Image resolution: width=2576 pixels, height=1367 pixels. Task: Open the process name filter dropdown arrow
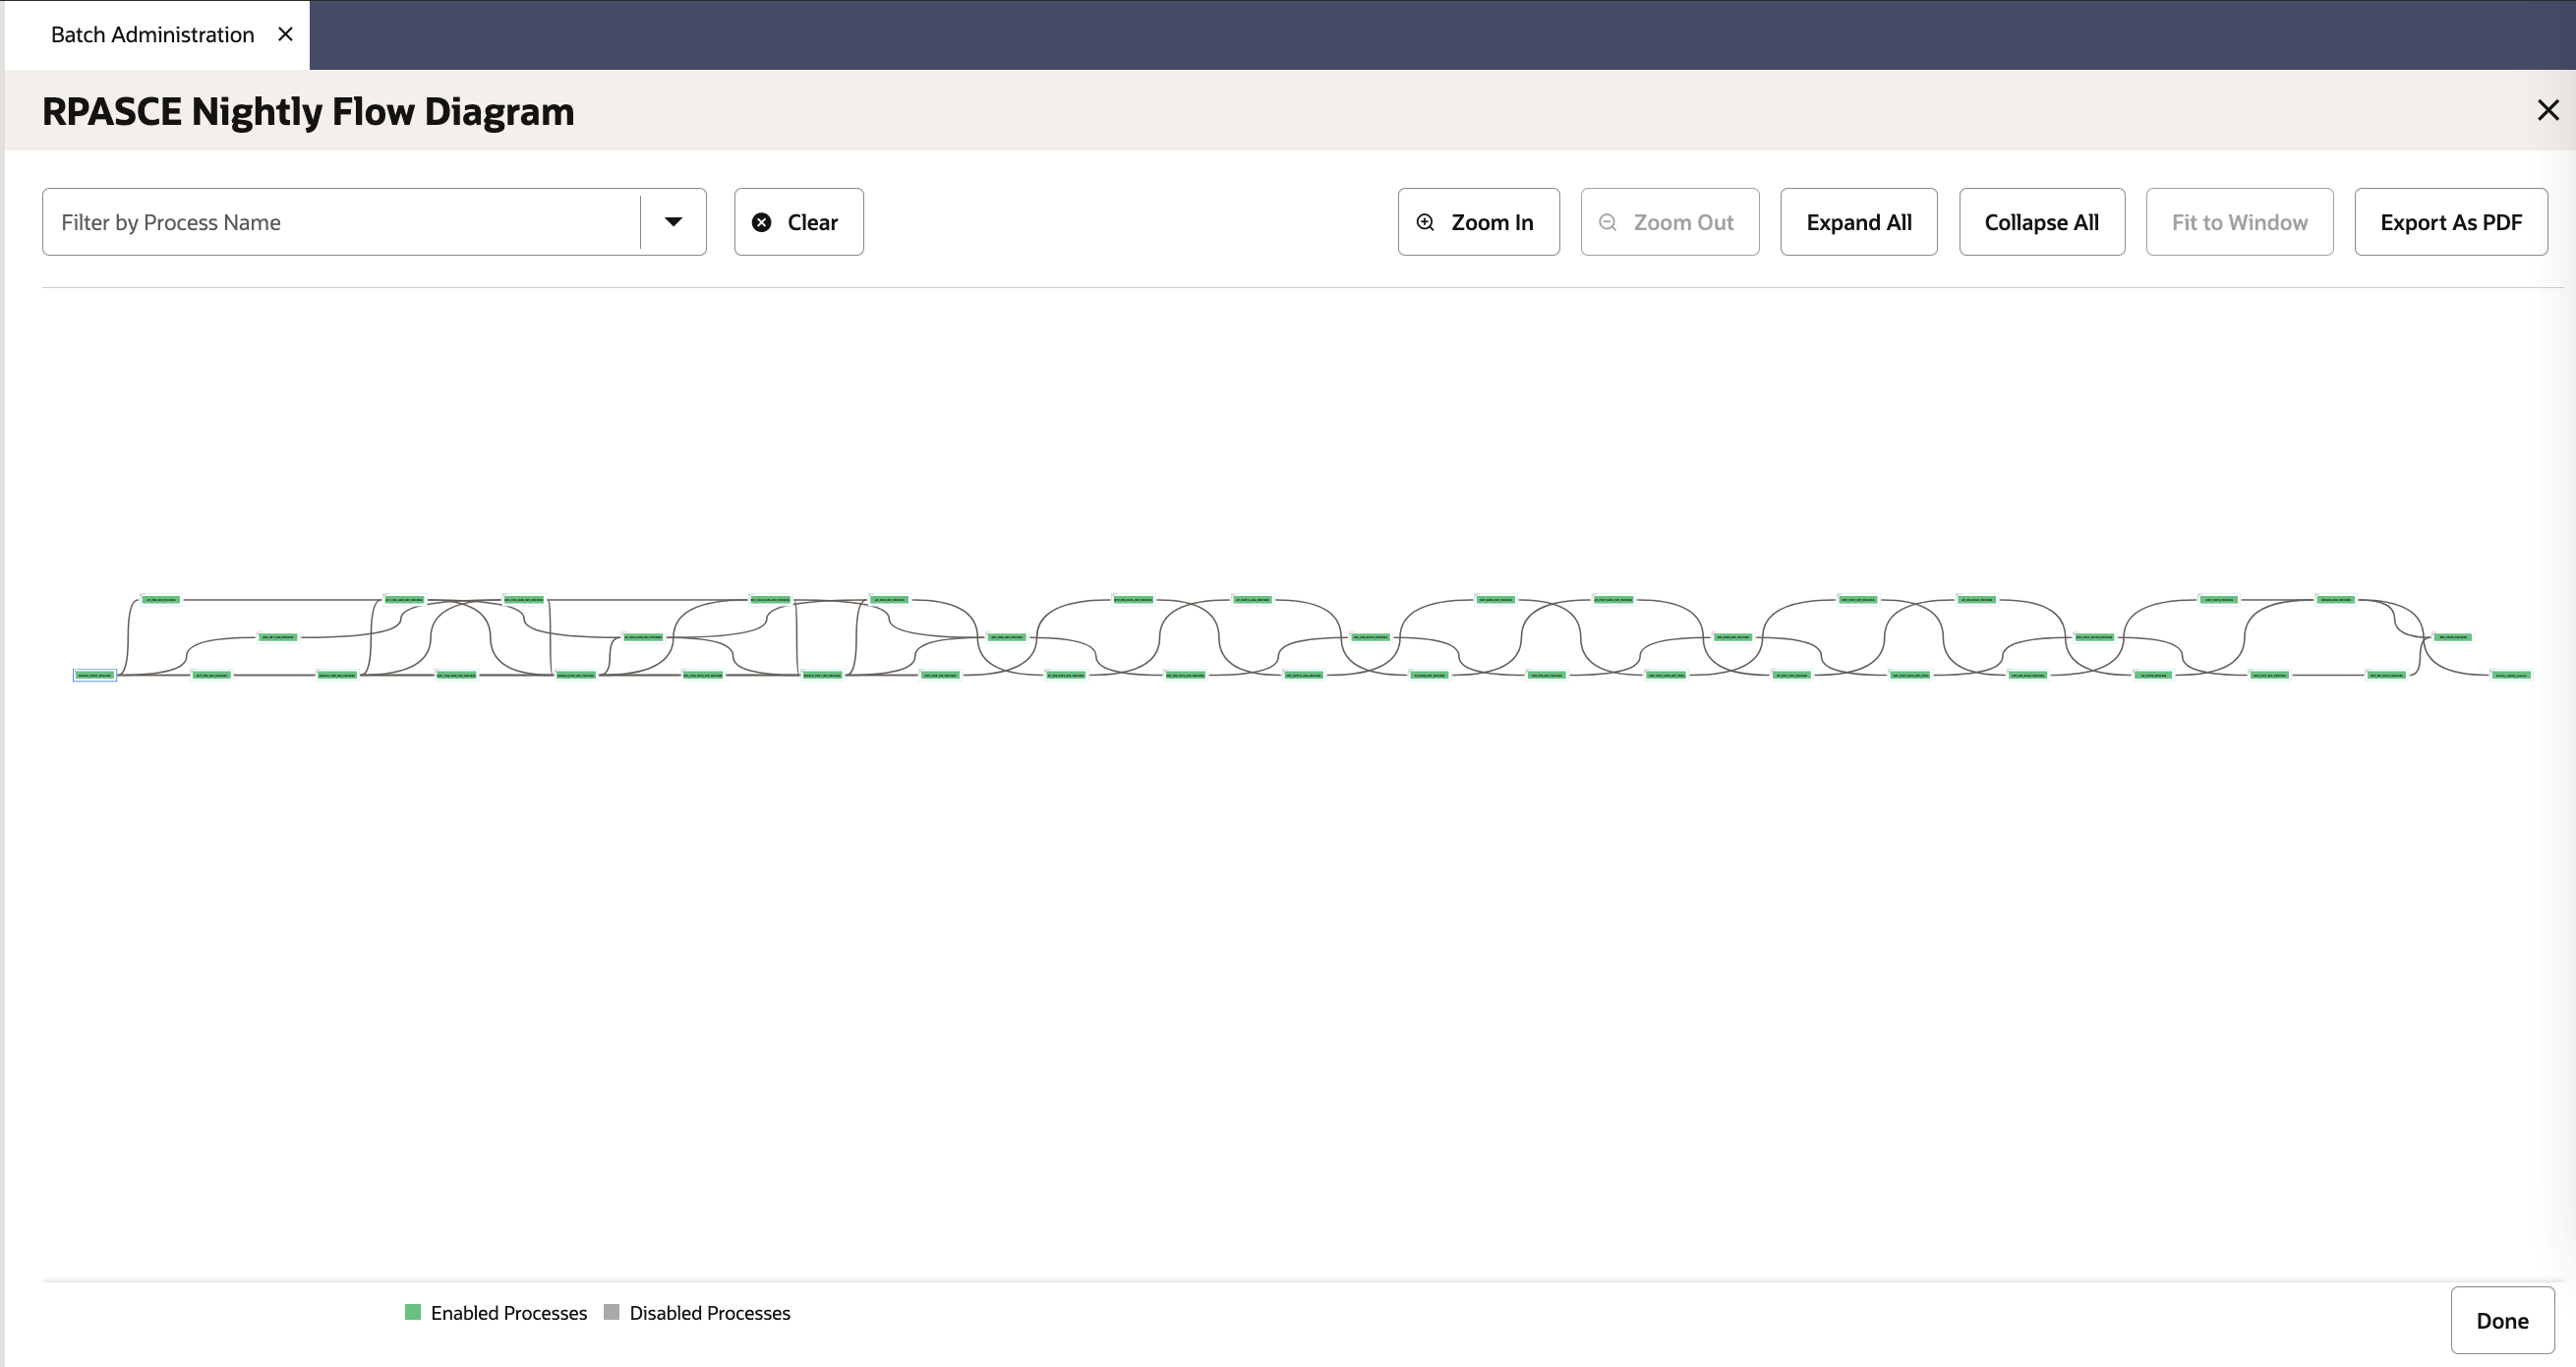tap(673, 222)
